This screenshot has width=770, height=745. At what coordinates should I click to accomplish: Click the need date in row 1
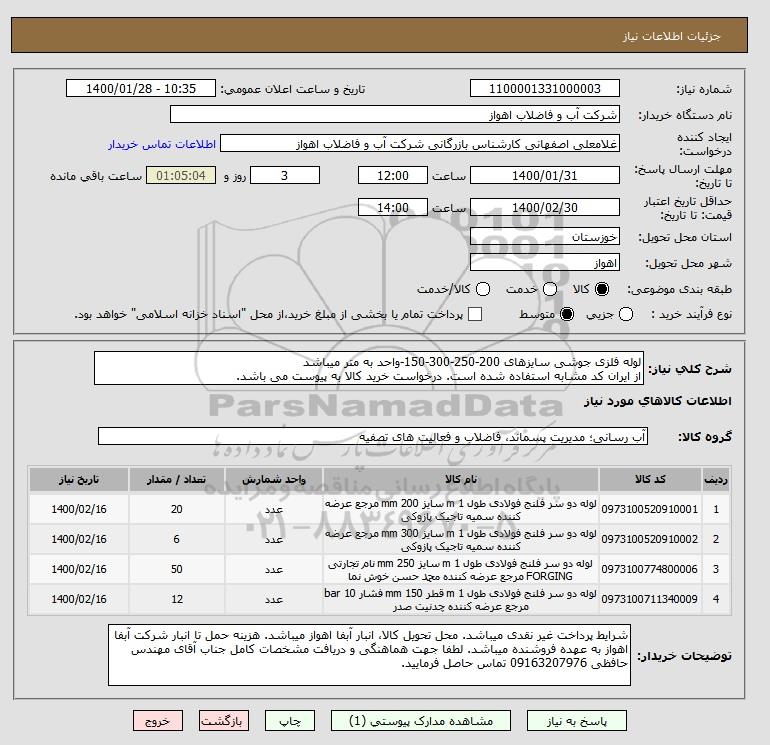(x=79, y=509)
